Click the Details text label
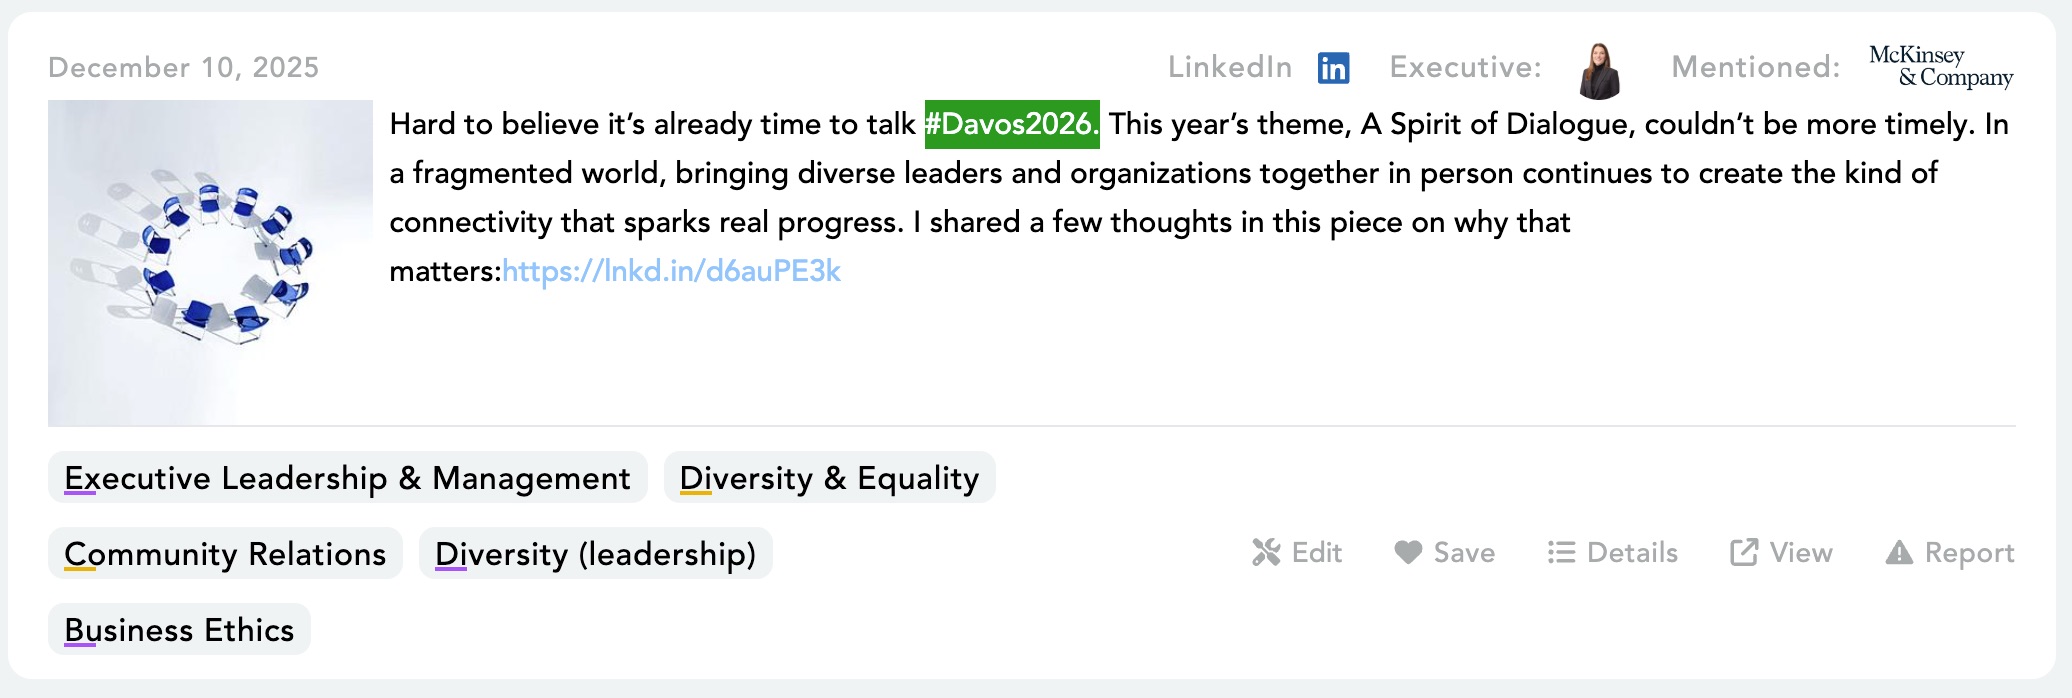The image size is (2072, 698). pos(1632,553)
